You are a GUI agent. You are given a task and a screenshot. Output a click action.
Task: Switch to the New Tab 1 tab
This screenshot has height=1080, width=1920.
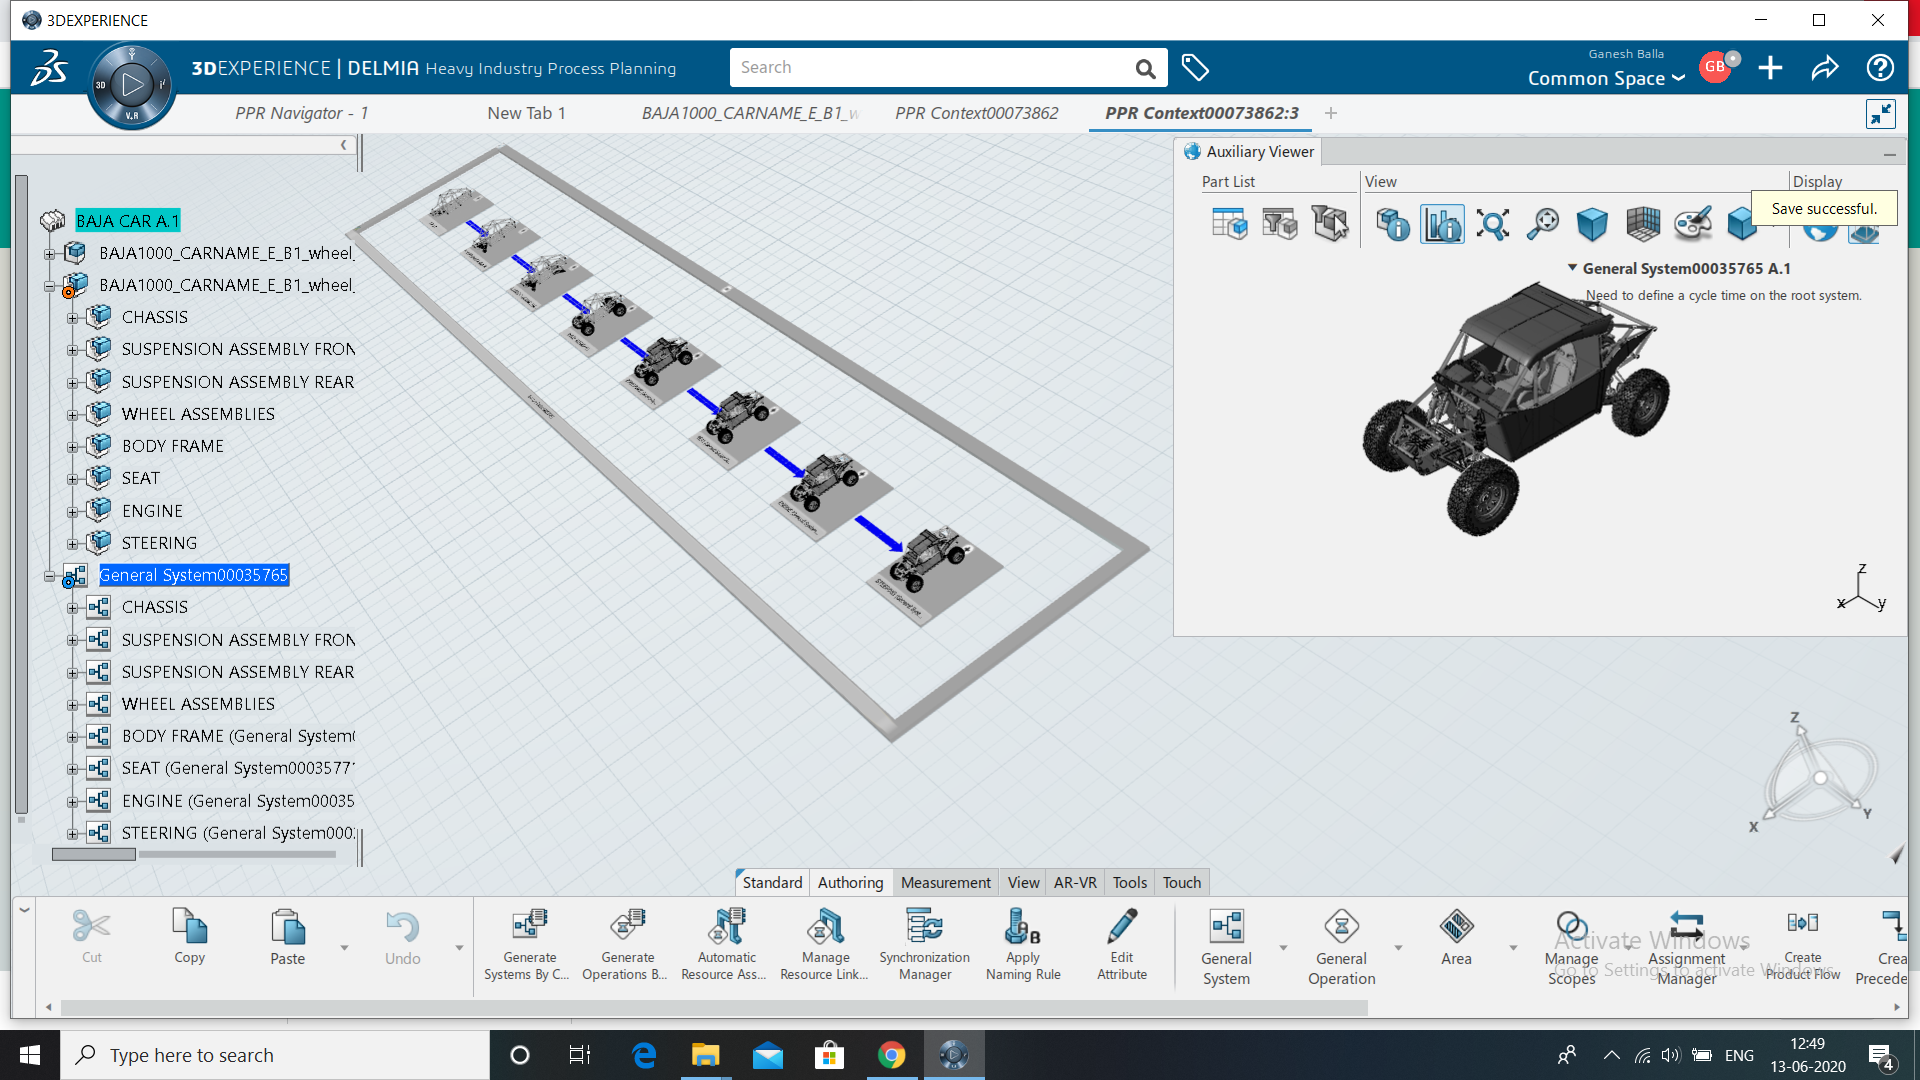[x=526, y=113]
